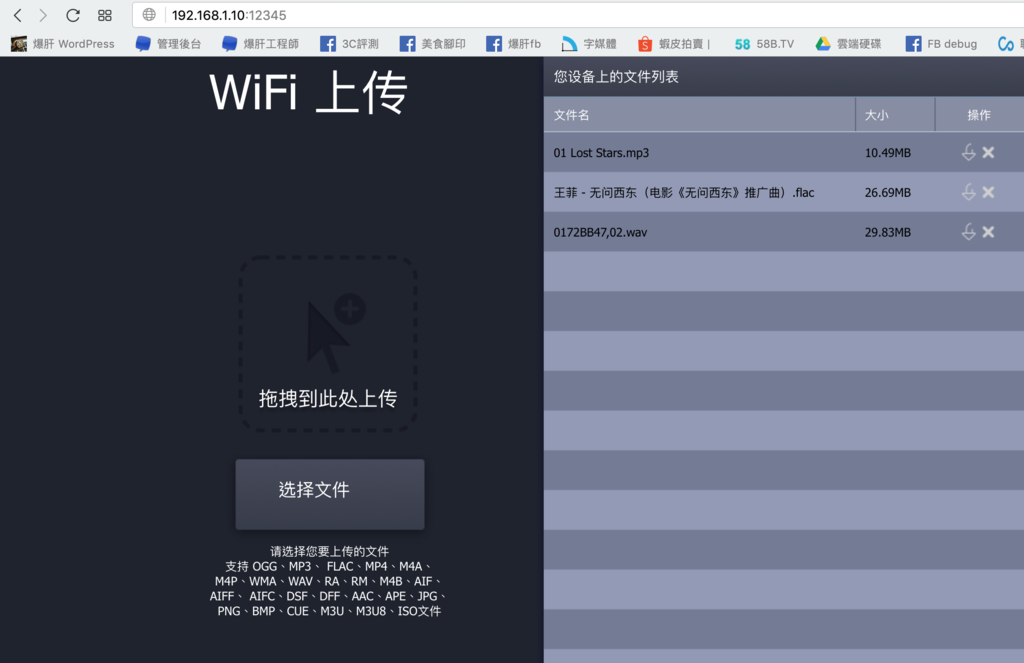
Task: Click the 操作 column header
Action: click(978, 115)
